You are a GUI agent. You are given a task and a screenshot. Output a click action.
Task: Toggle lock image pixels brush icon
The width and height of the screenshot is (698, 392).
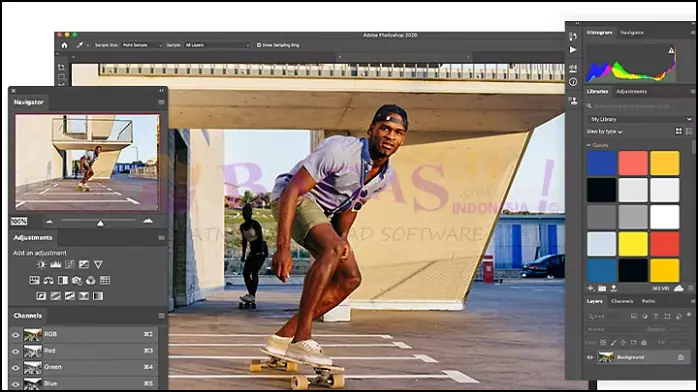point(613,343)
